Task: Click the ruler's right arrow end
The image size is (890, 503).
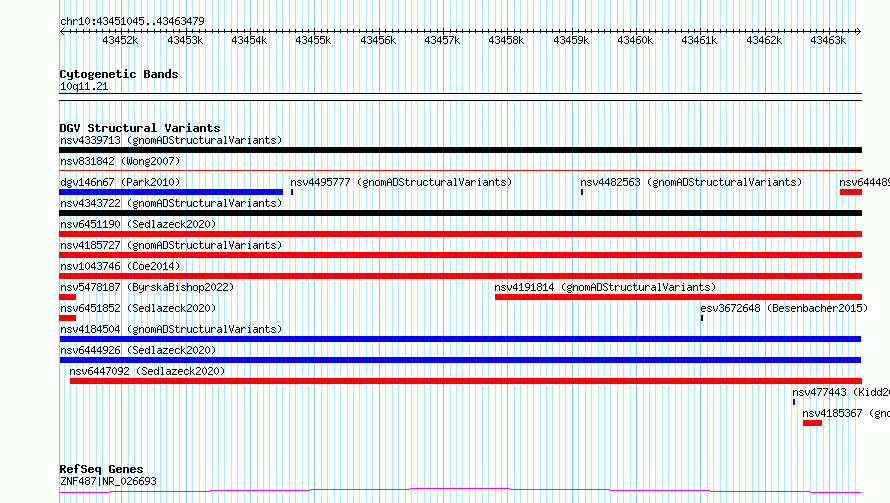Action: (x=859, y=32)
